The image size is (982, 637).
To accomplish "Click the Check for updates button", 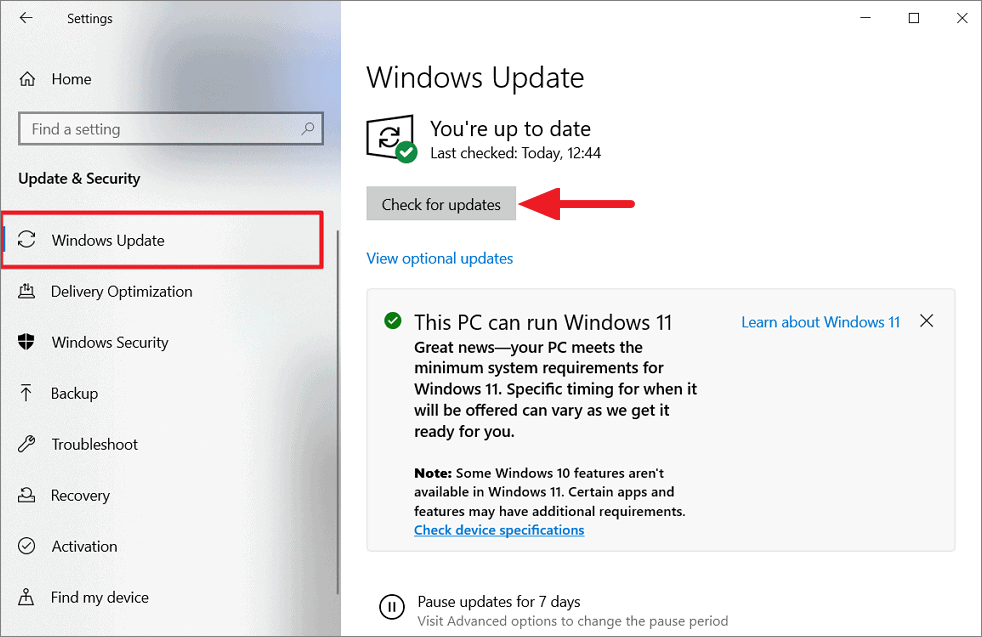I will click(441, 204).
